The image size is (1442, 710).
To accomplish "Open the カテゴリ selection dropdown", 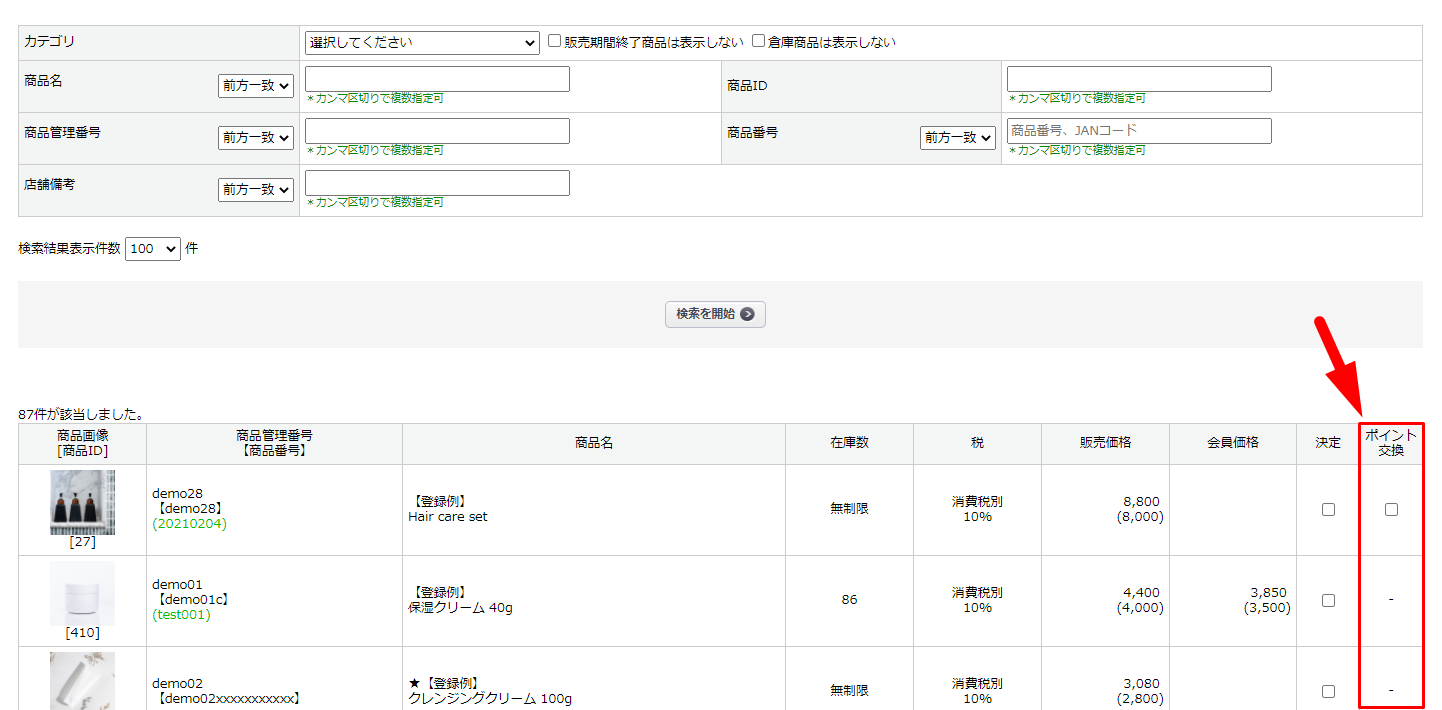I will (x=422, y=43).
